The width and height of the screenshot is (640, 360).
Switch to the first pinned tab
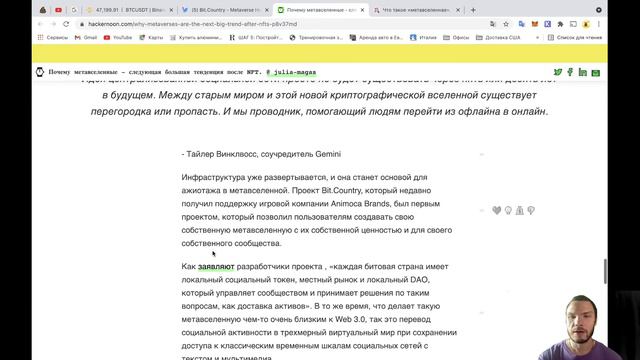[43, 10]
